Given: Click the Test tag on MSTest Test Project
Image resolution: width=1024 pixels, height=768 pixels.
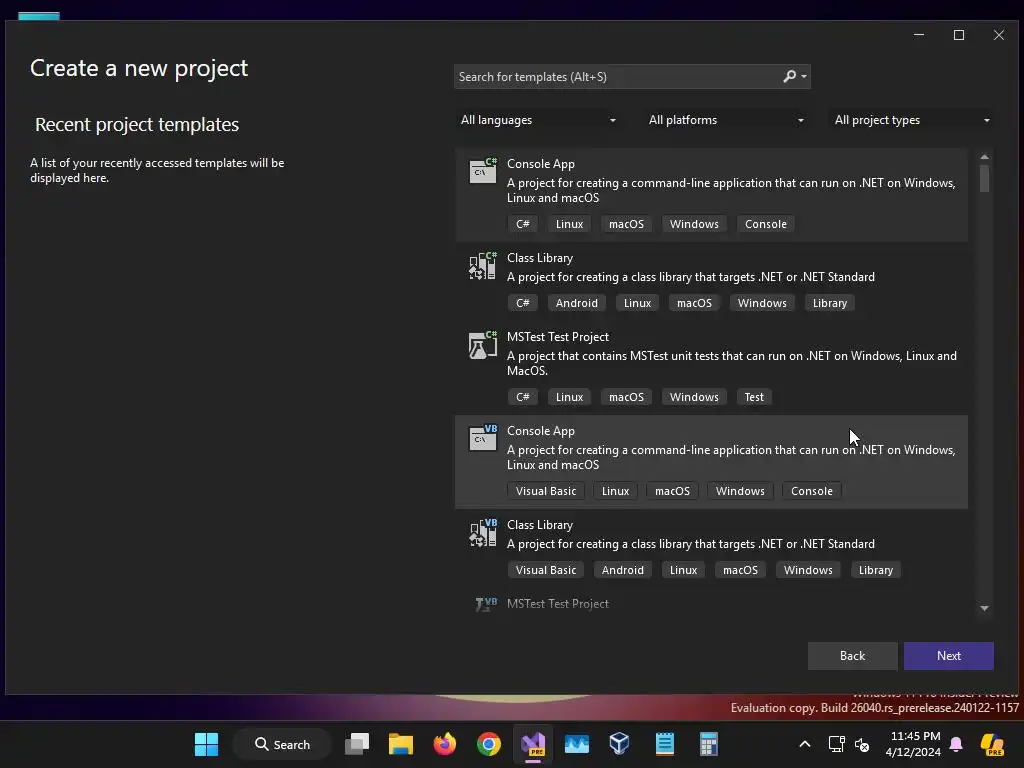Looking at the screenshot, I should [754, 397].
